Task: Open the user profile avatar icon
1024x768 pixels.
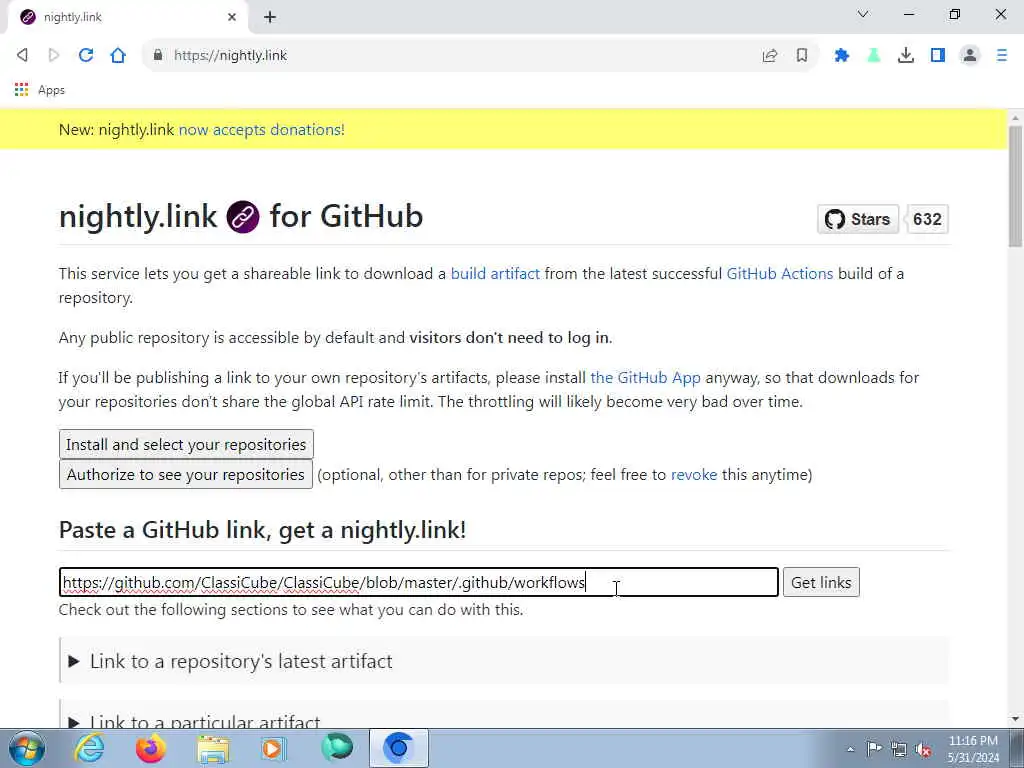Action: click(970, 56)
